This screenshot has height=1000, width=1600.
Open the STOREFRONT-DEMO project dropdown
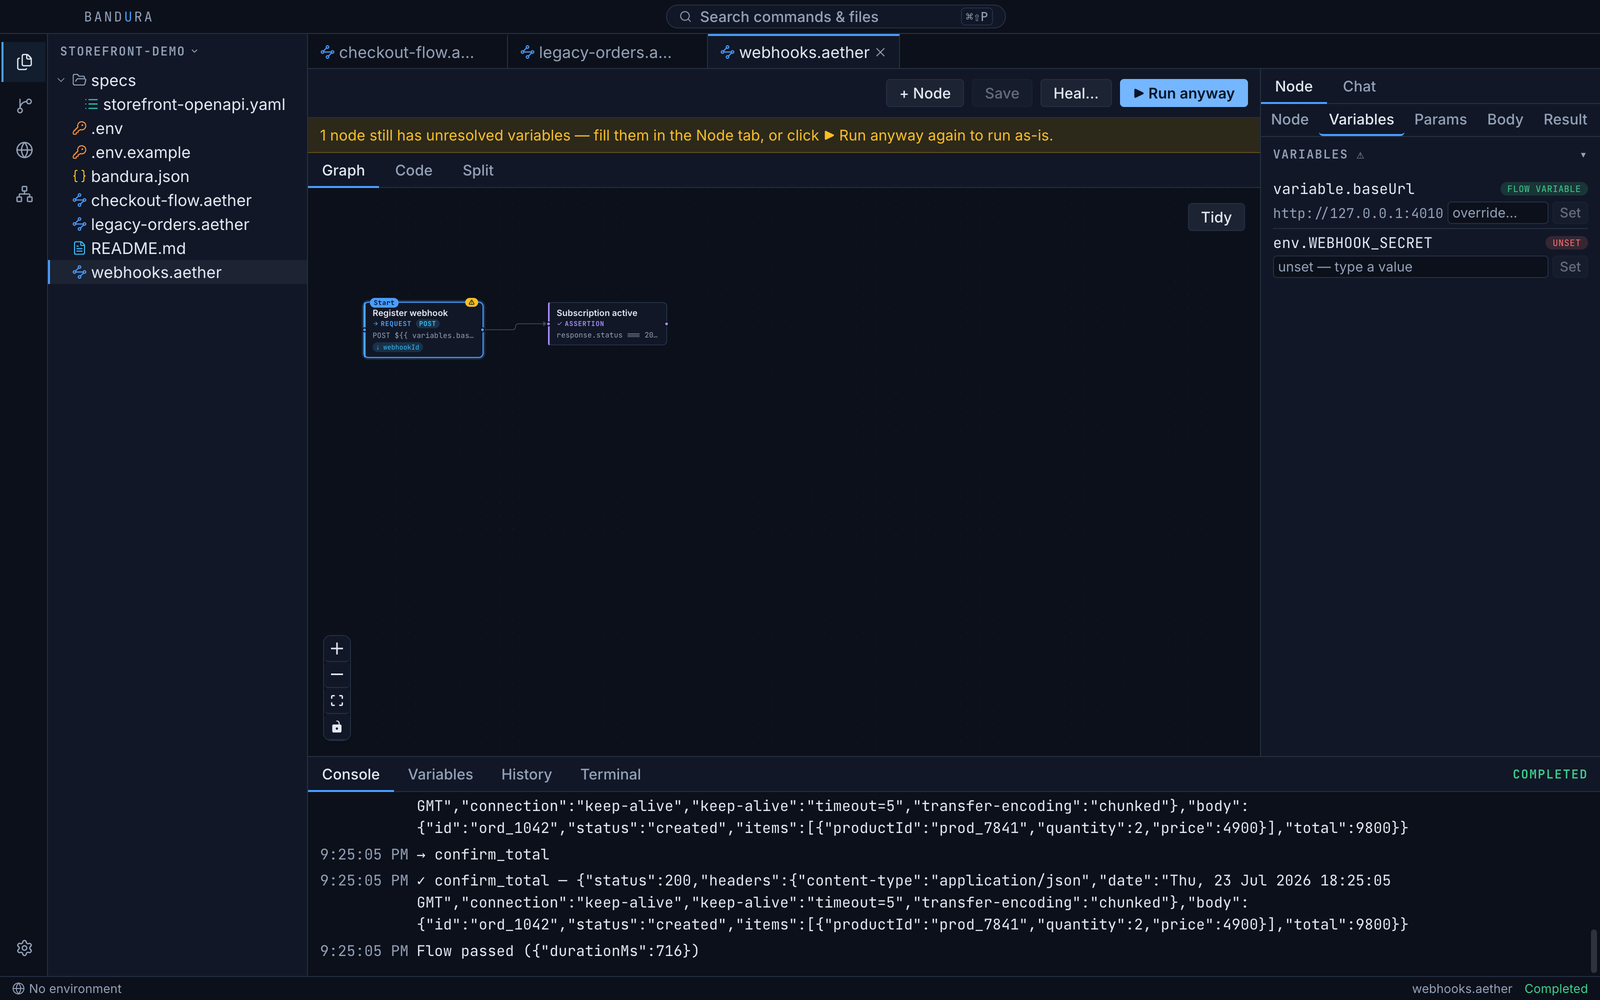point(129,51)
